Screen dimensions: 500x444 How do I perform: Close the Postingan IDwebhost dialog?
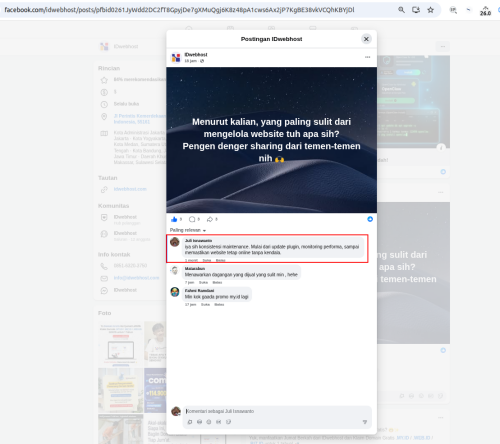pos(366,39)
